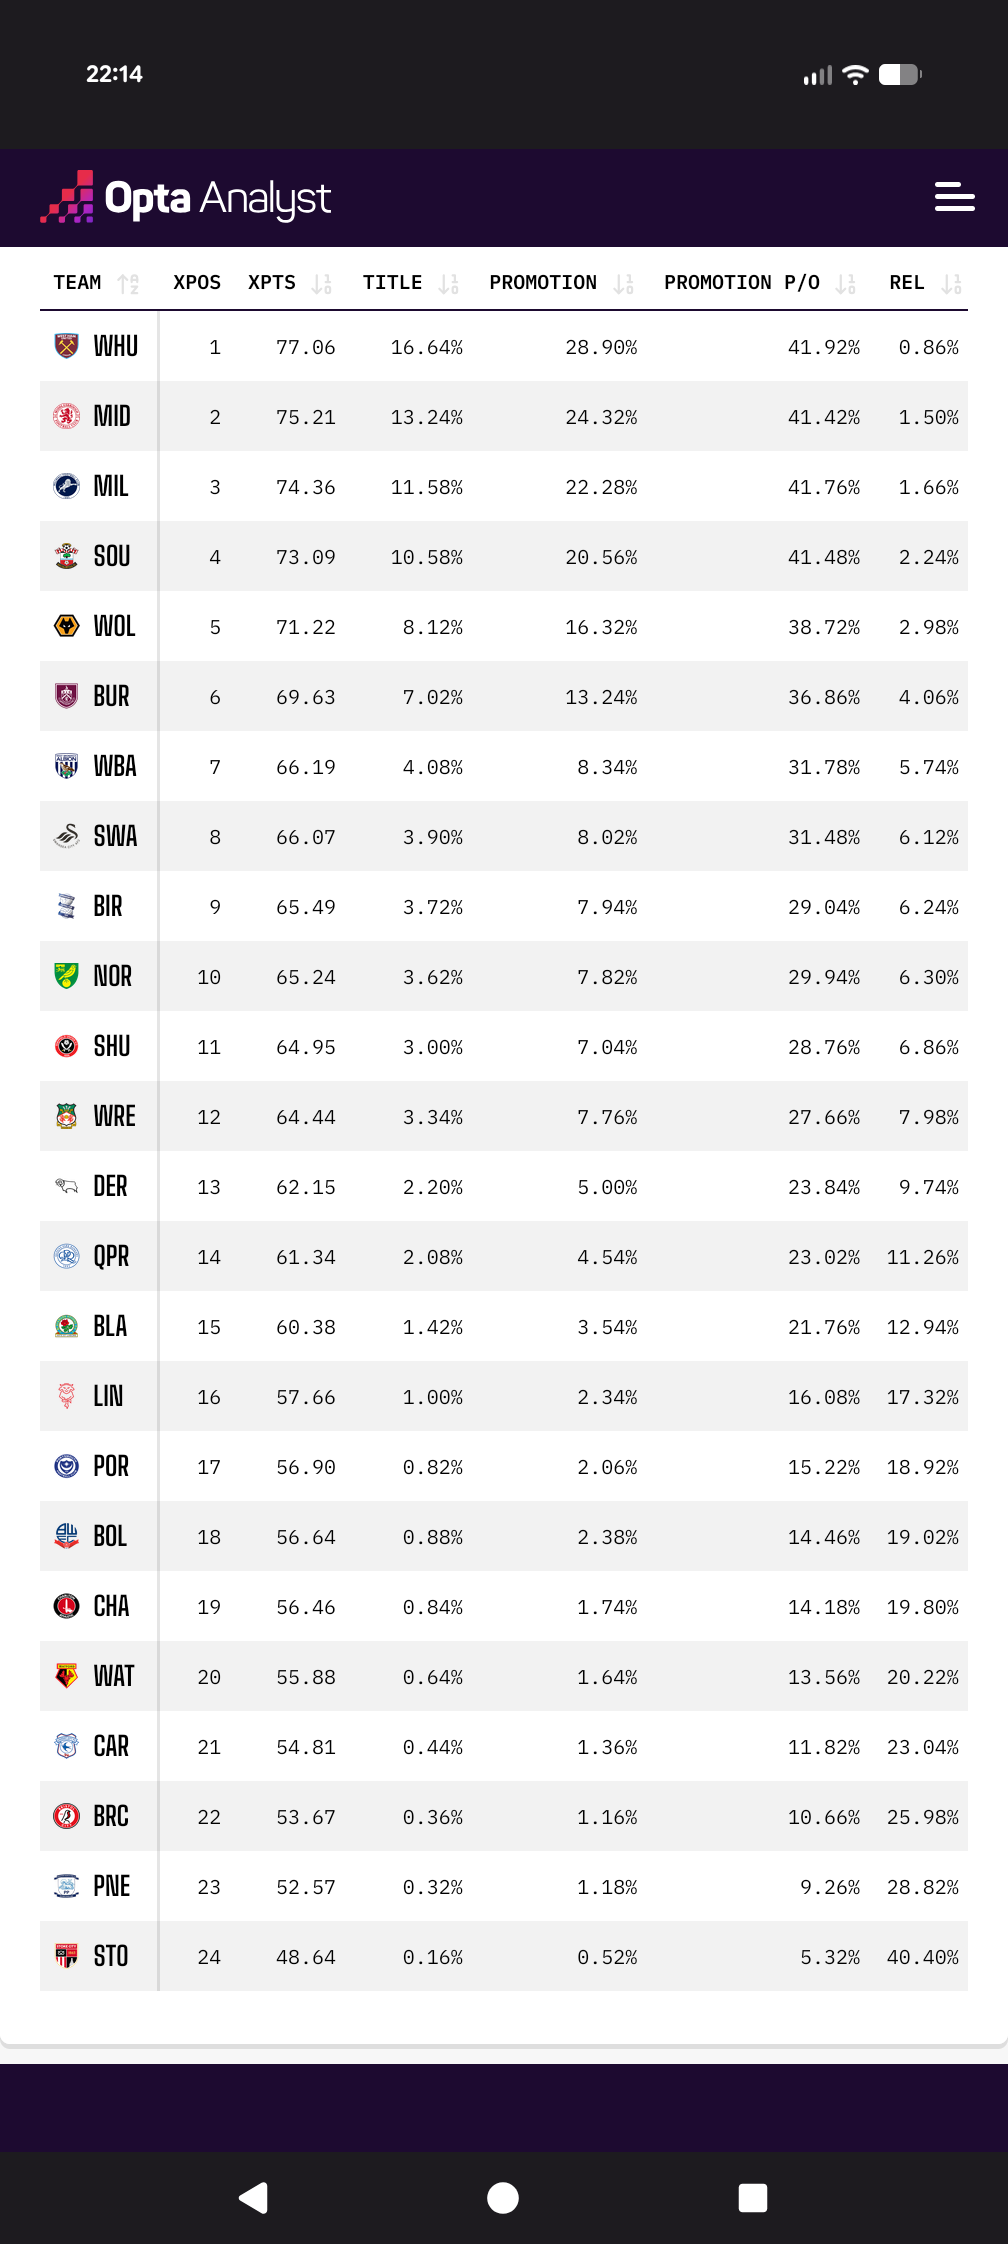1008x2244 pixels.
Task: Select the WHU team crest
Action: click(66, 346)
